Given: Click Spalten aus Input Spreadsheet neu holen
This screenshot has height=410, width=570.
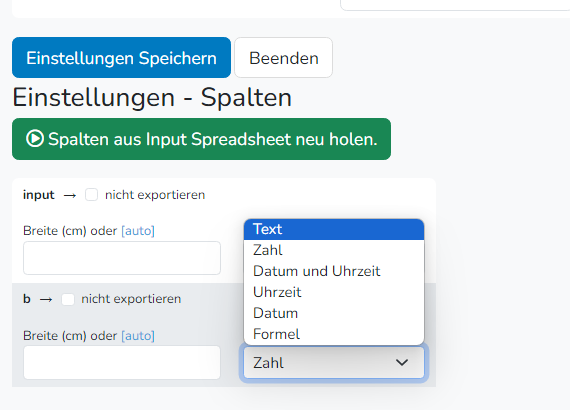Looking at the screenshot, I should point(201,139).
